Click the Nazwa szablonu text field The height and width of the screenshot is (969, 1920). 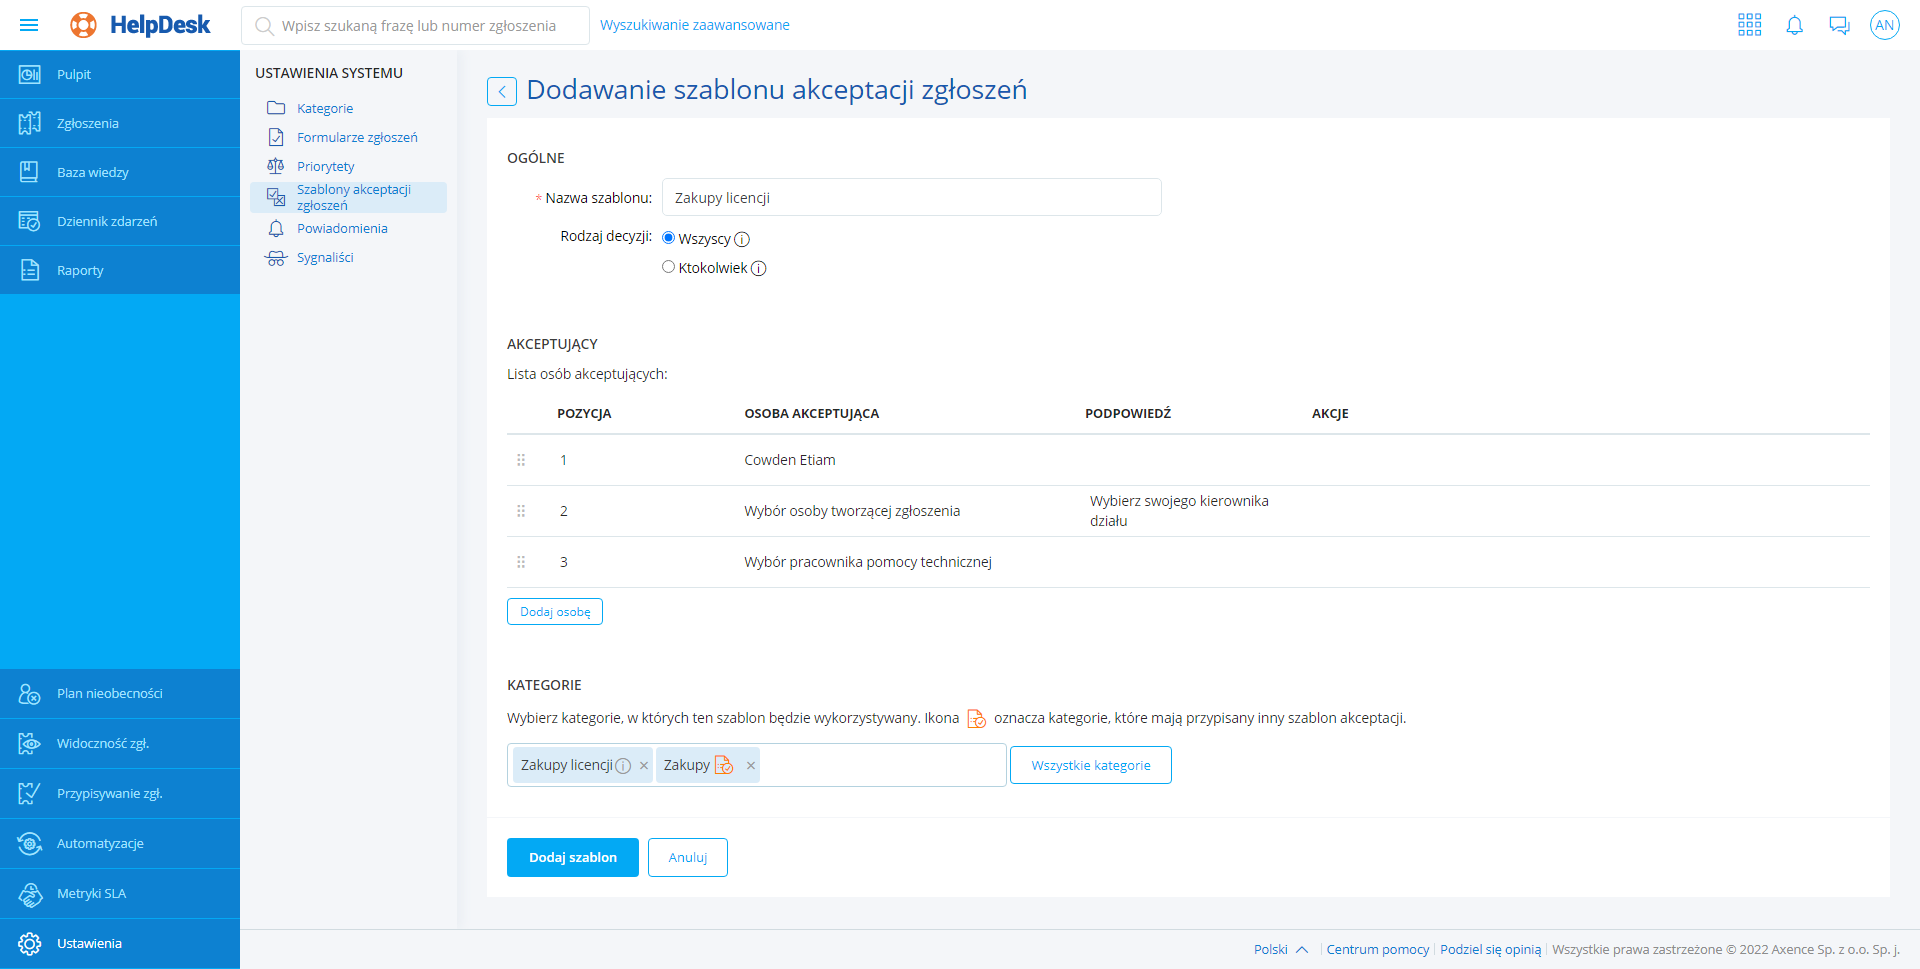coord(911,198)
